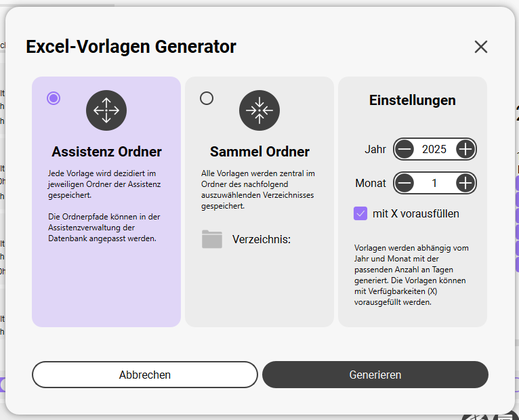Screen dimensions: 519x420
Task: Increase the Monat value with plus
Action: (465, 183)
